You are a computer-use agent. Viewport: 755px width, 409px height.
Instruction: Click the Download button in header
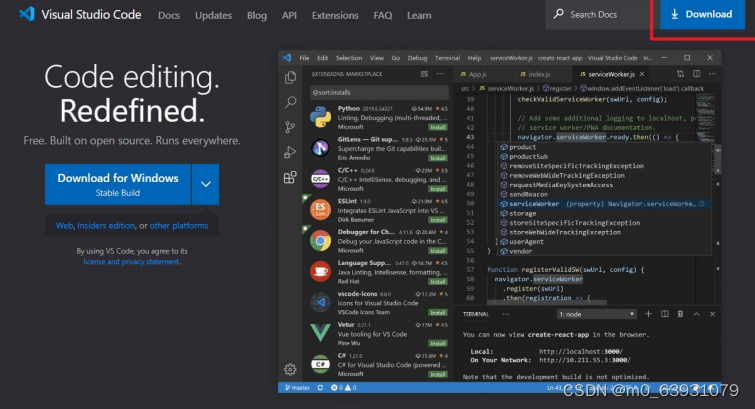click(x=702, y=14)
